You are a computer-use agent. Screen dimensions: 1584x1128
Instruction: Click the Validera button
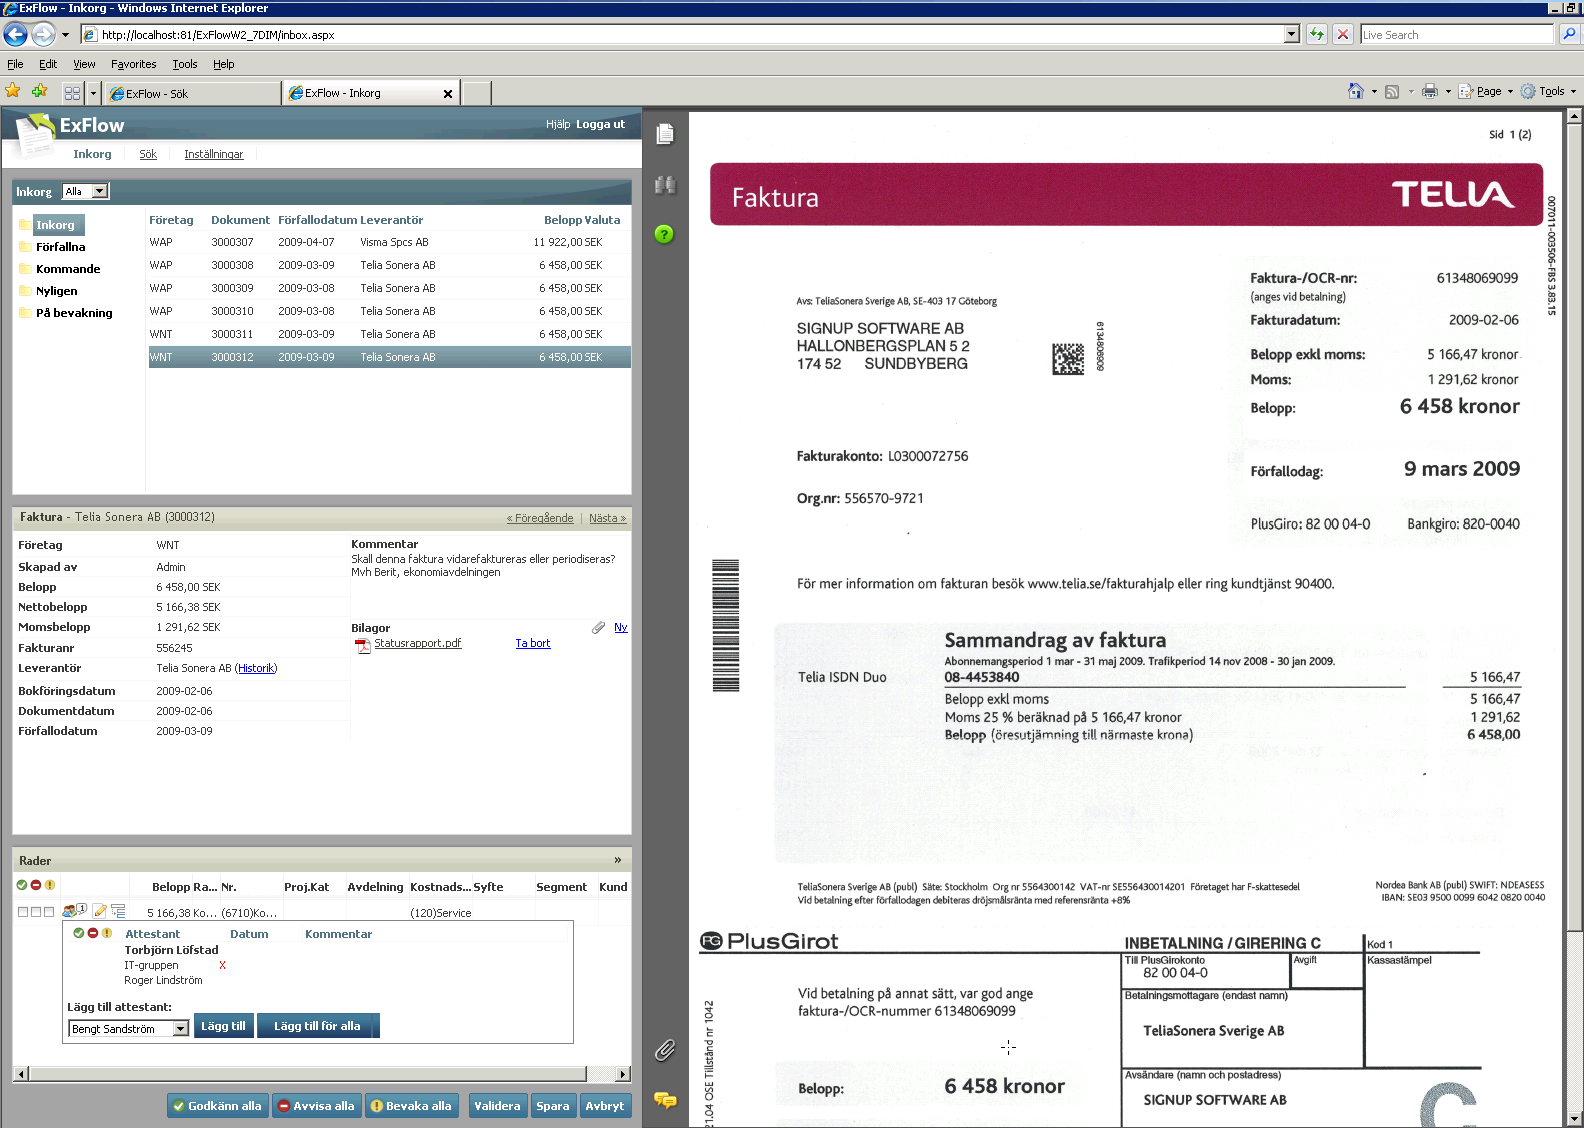click(497, 1106)
